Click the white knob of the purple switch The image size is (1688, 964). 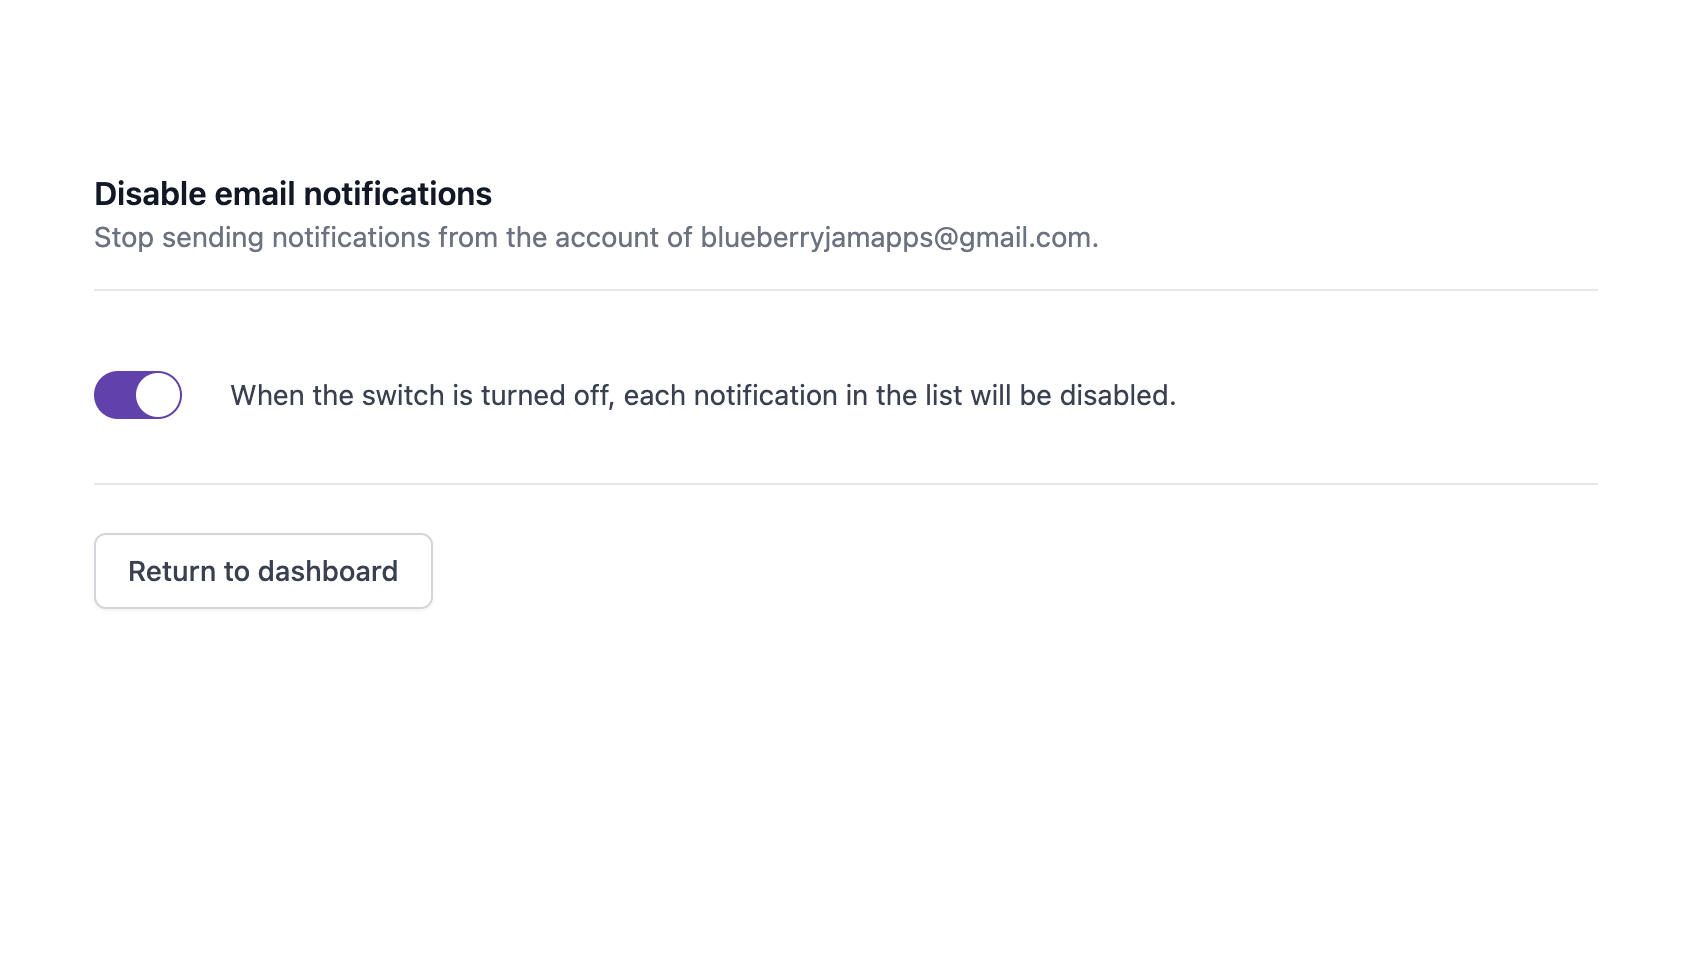click(x=158, y=395)
